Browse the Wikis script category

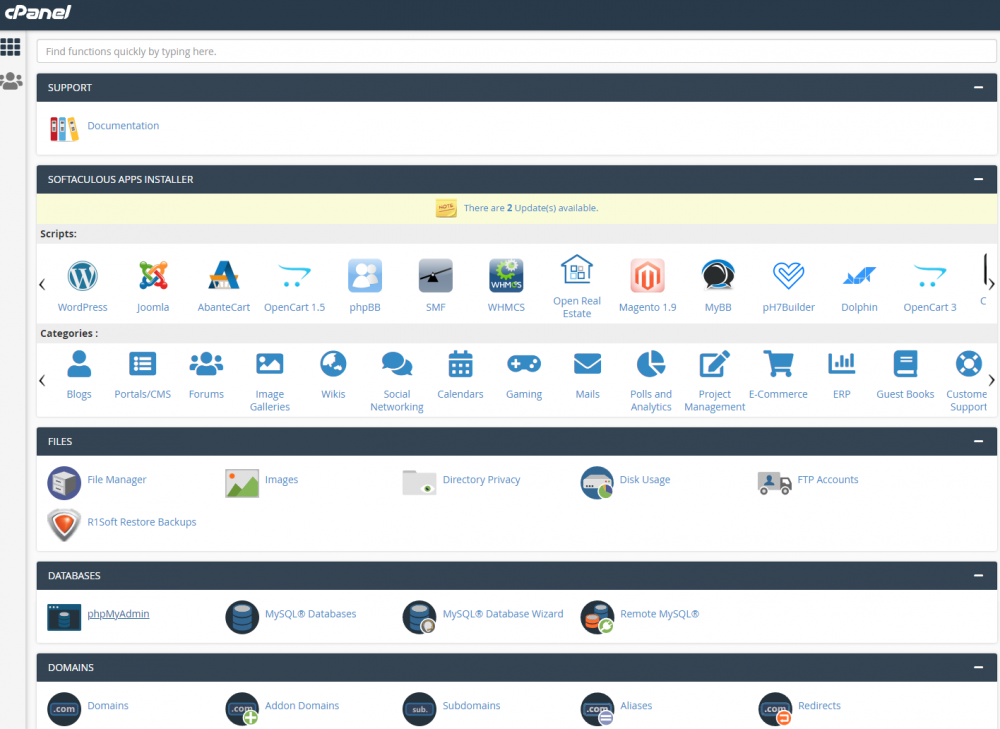333,364
